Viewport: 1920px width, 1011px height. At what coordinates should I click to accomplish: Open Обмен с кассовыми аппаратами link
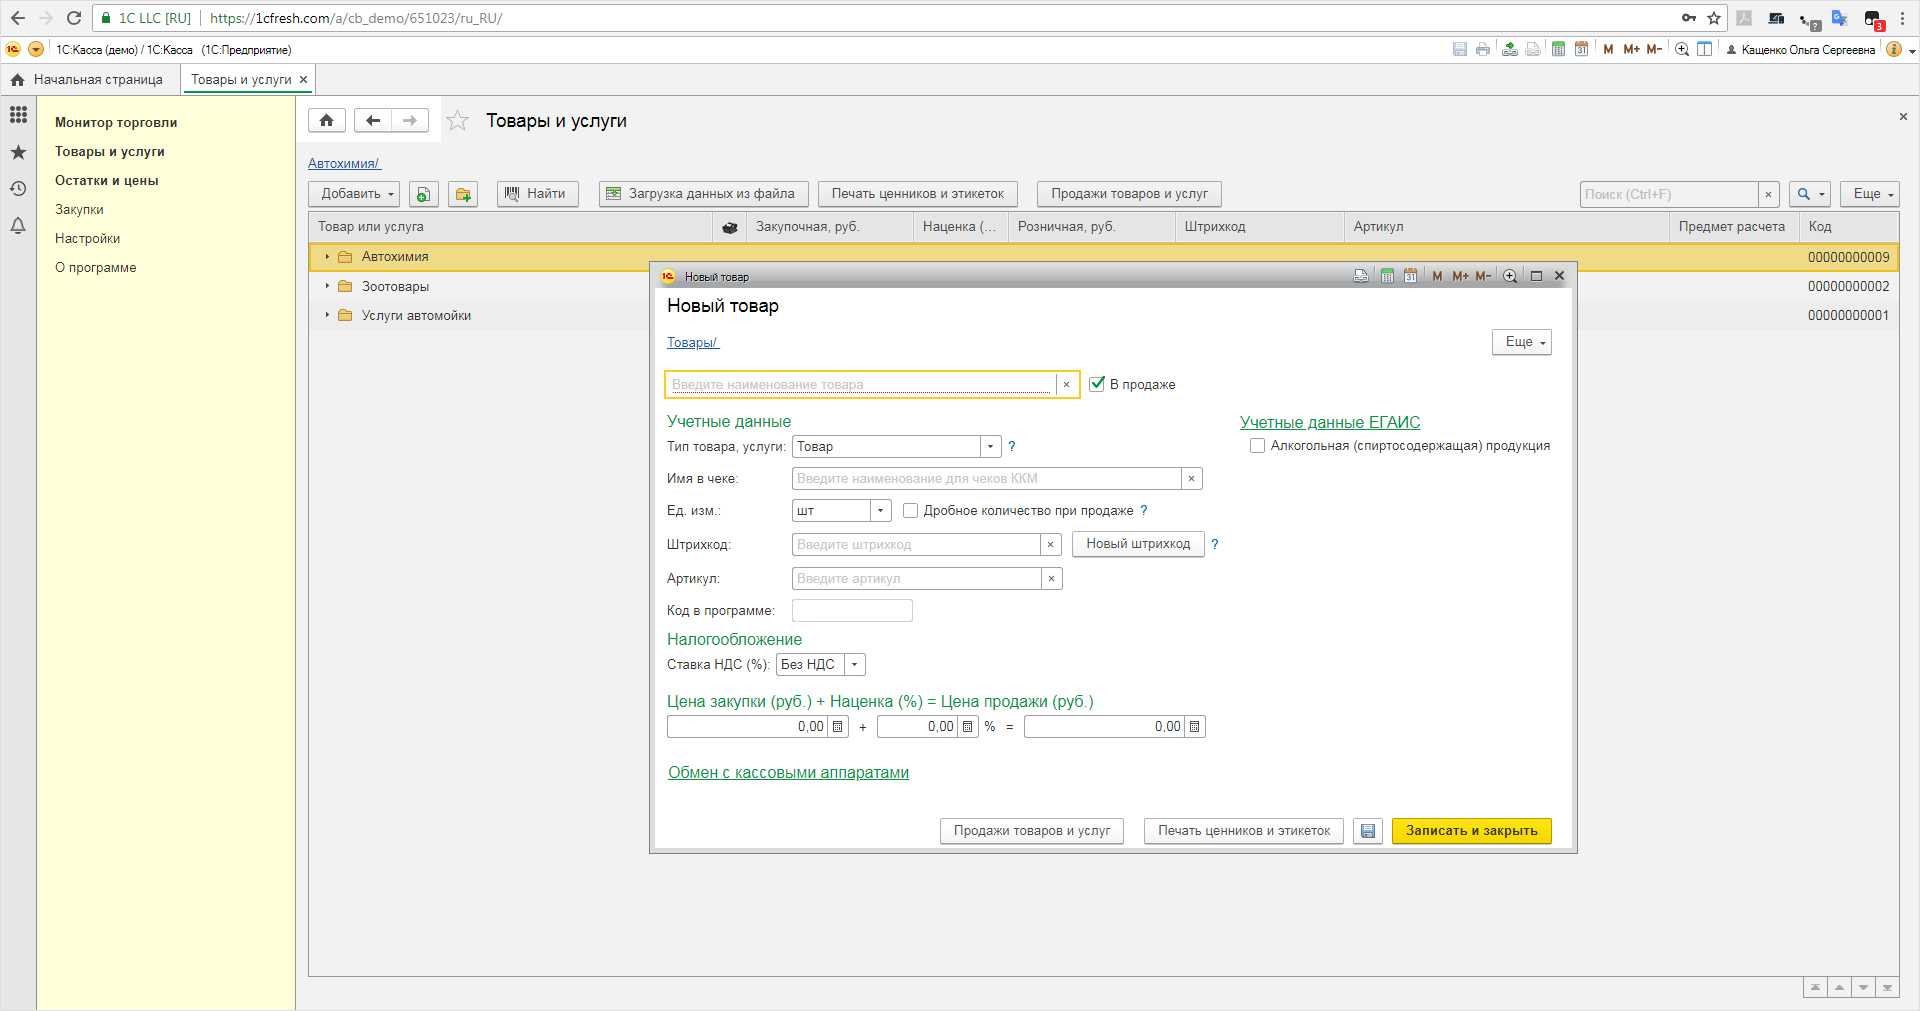point(788,772)
